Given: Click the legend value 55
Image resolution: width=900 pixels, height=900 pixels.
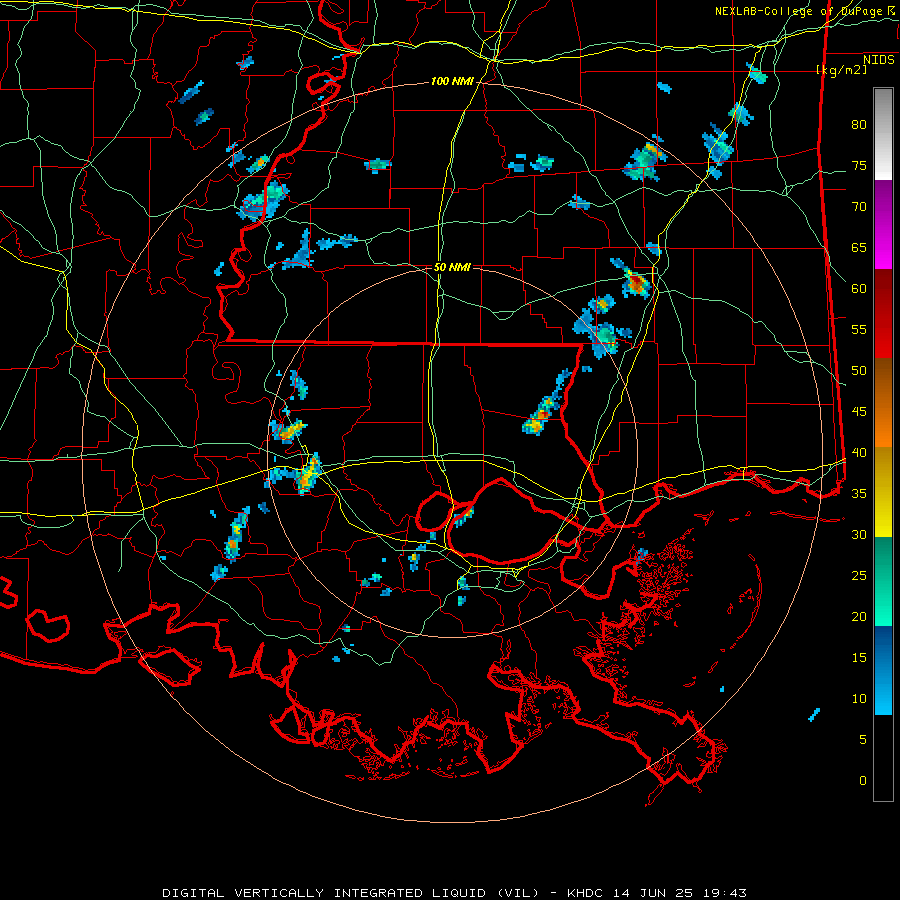Looking at the screenshot, I should [x=859, y=329].
